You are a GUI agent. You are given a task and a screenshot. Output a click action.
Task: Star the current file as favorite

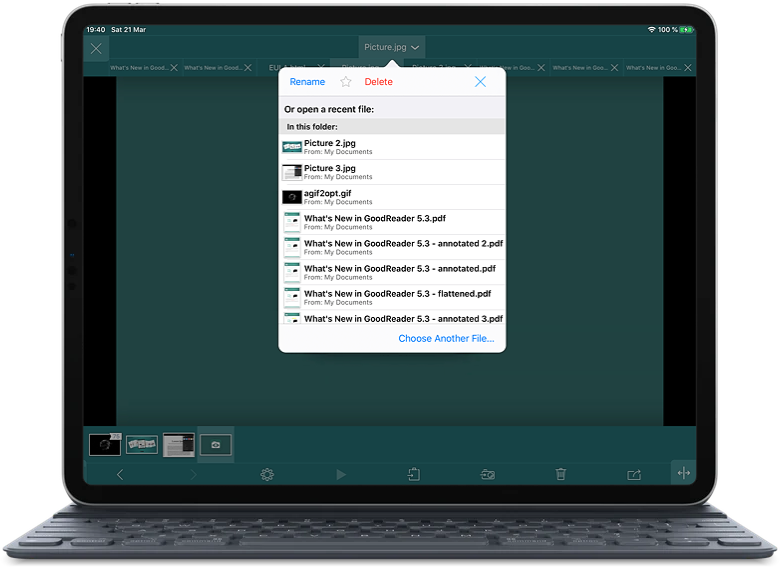(x=346, y=82)
